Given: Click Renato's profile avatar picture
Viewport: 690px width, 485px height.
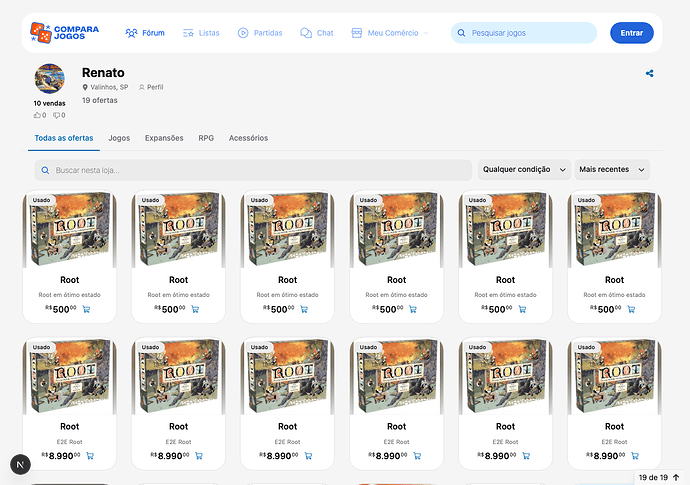Looking at the screenshot, I should [x=50, y=79].
